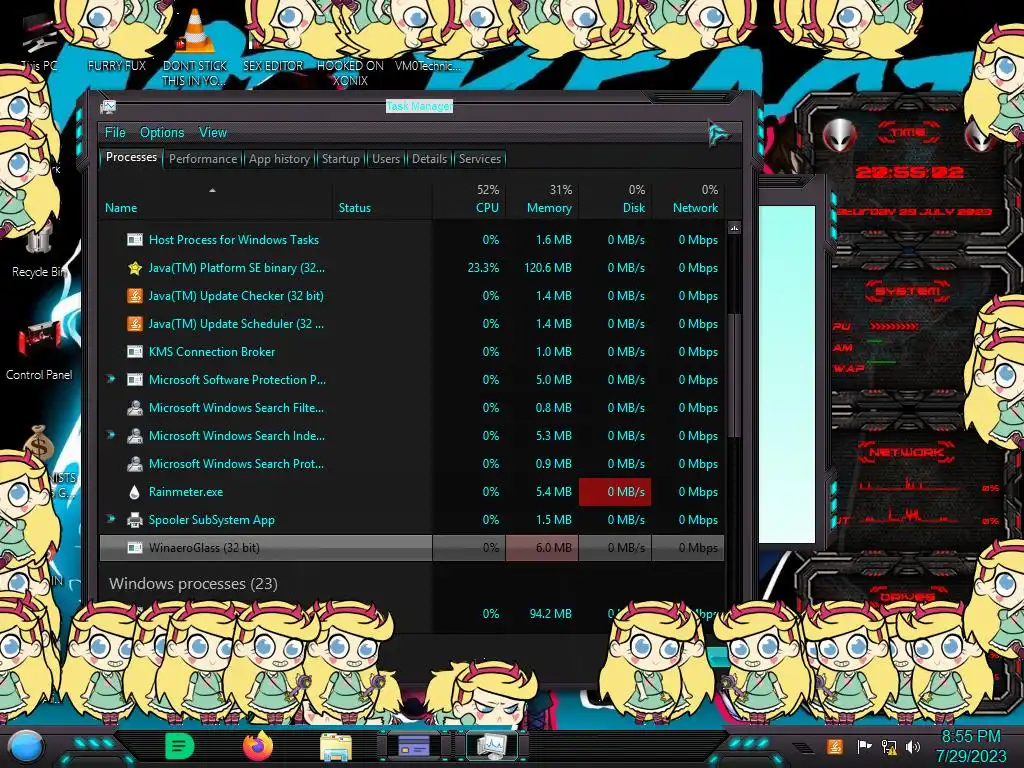Screen dimensions: 1024x768
Task: Click the Windows Search Protocol host icon
Action: point(135,464)
